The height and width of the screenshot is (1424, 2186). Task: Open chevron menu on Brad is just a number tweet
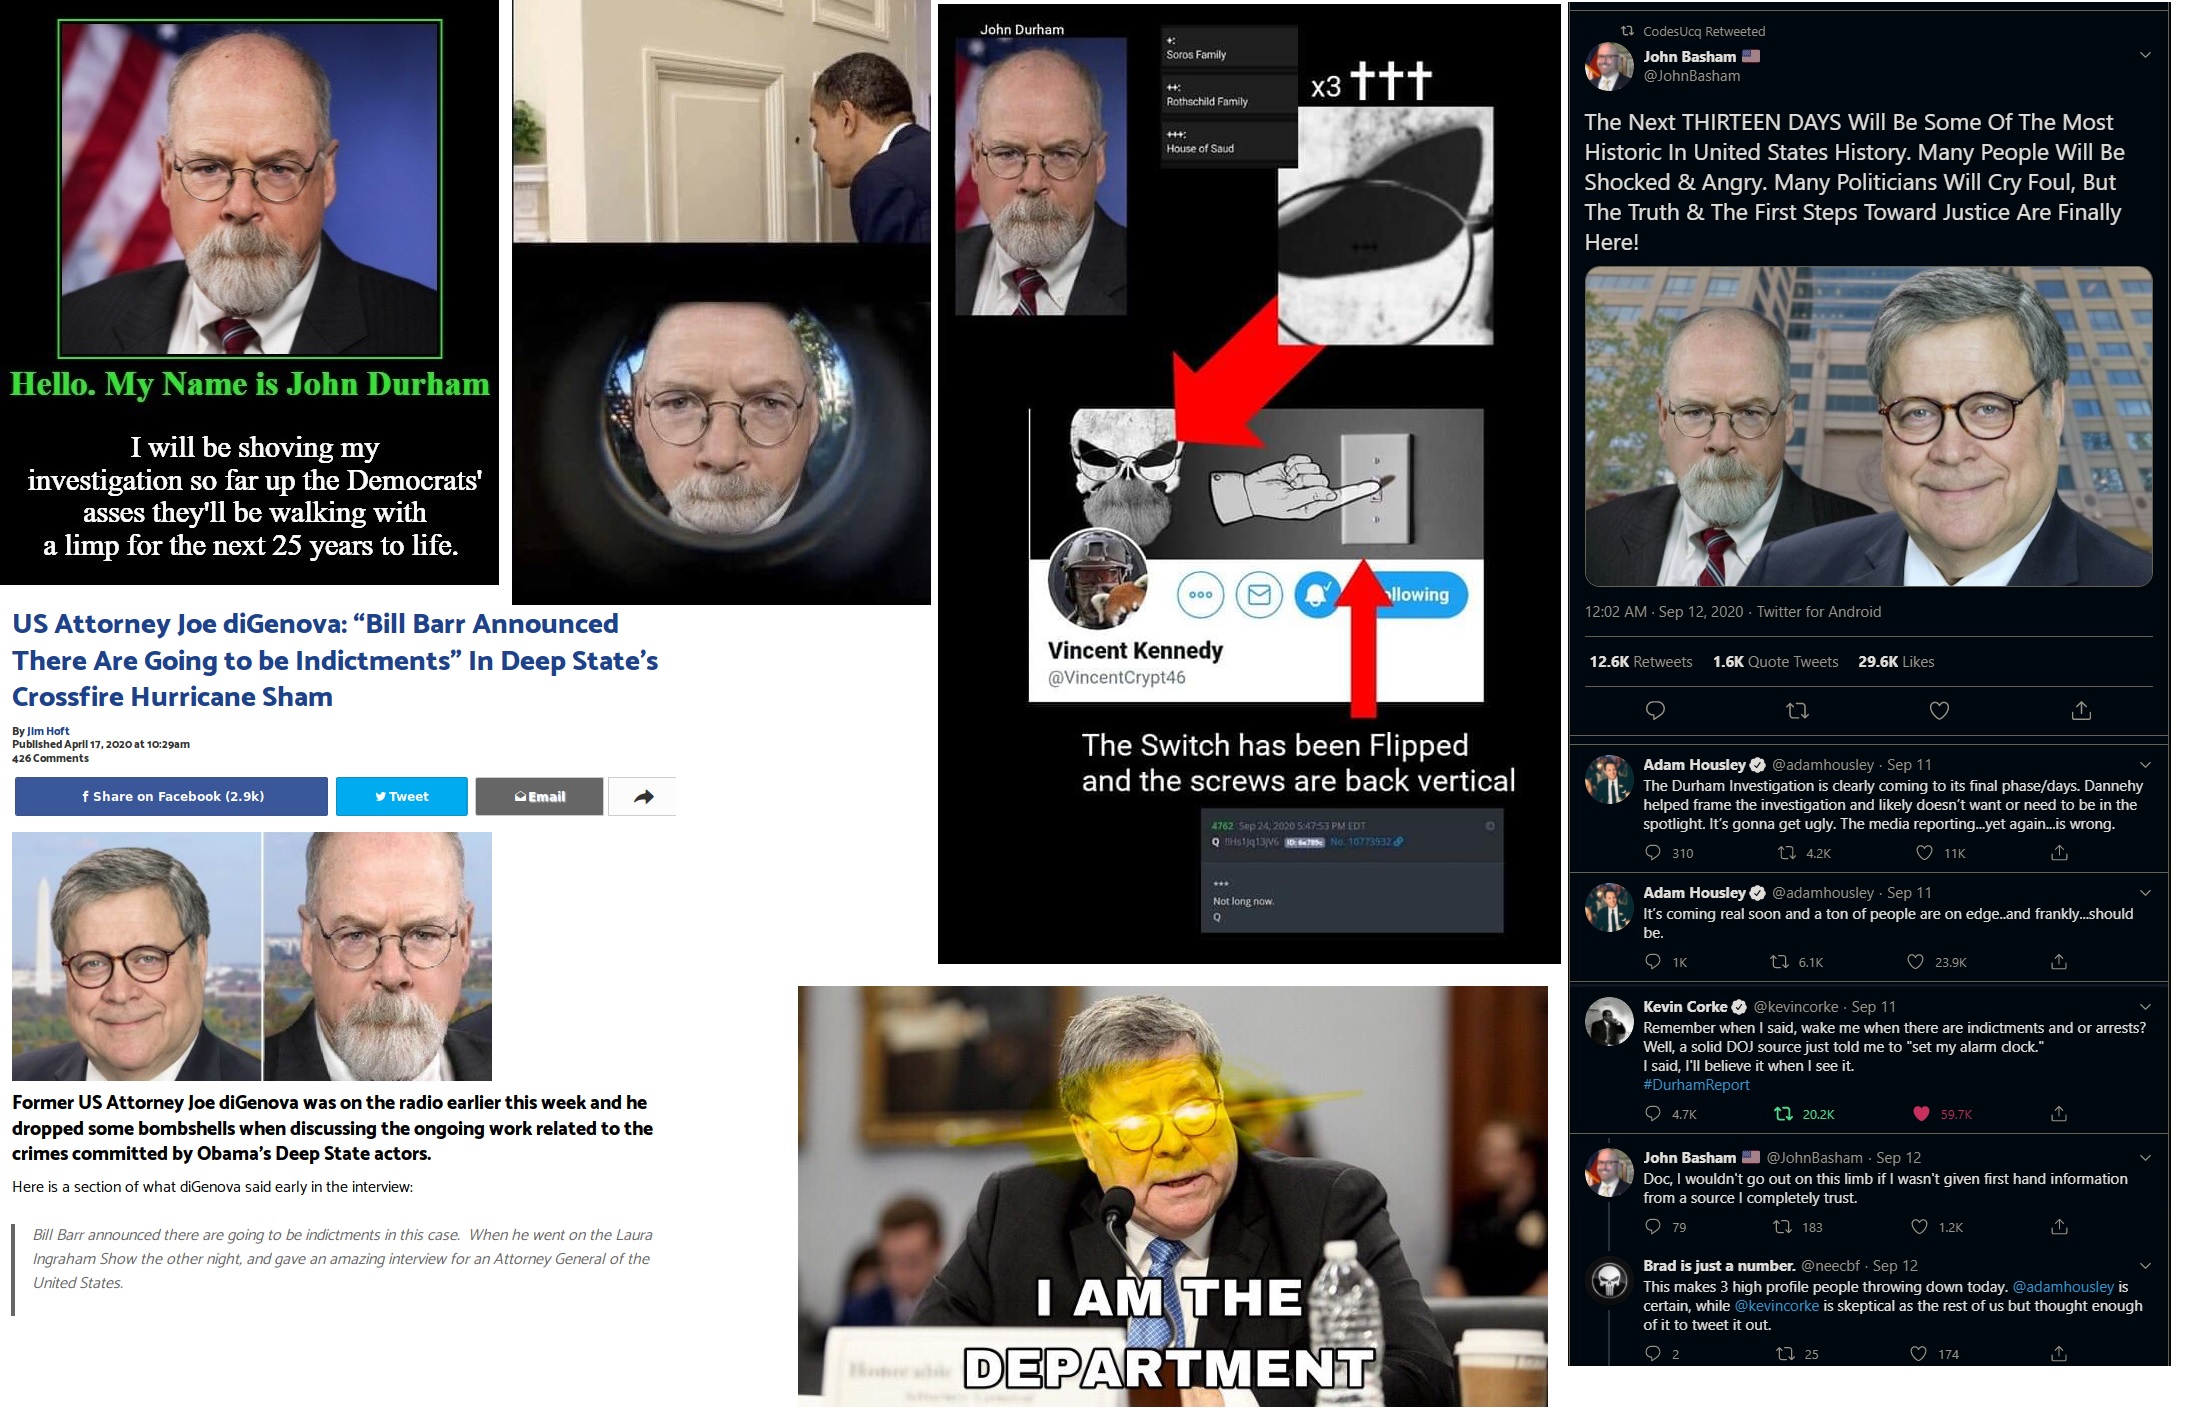pyautogui.click(x=2144, y=1265)
